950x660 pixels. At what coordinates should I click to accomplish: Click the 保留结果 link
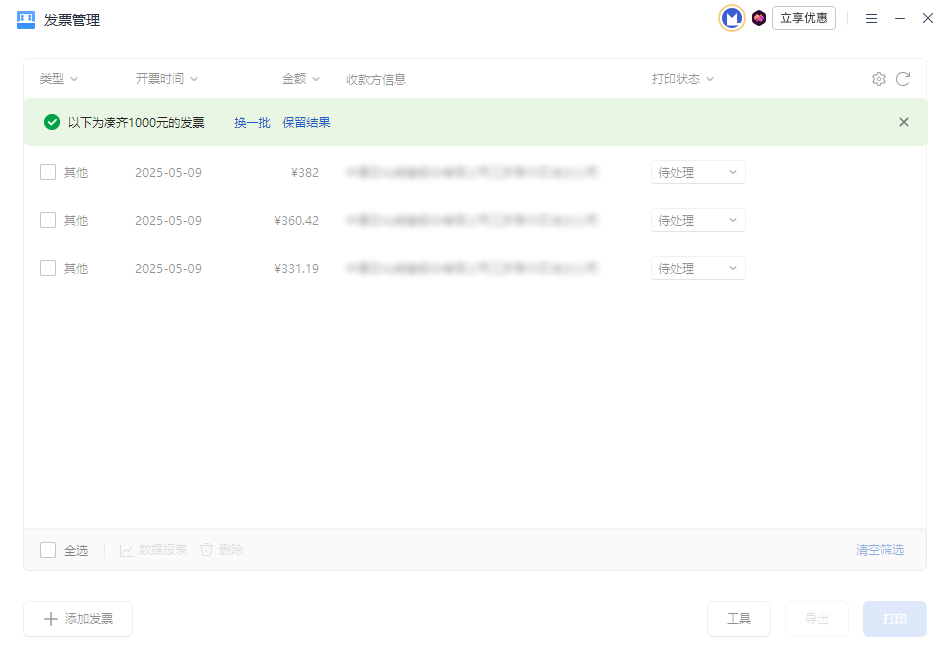[x=306, y=122]
